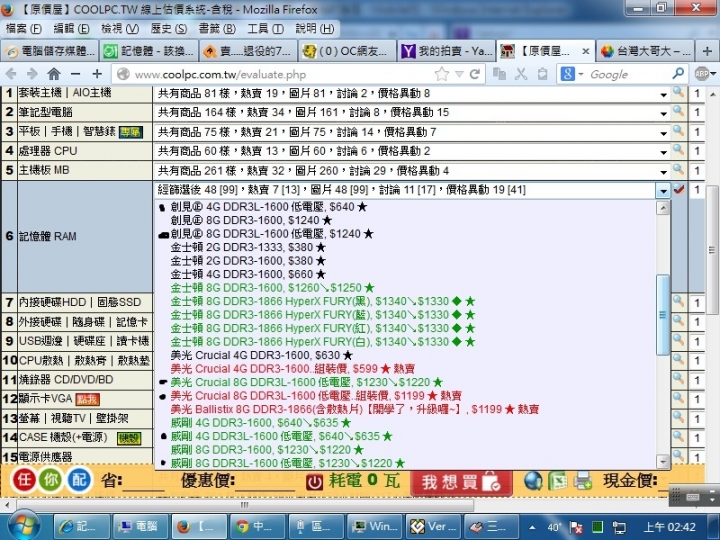Click the paste clipboard toolbar icon

coord(542,74)
